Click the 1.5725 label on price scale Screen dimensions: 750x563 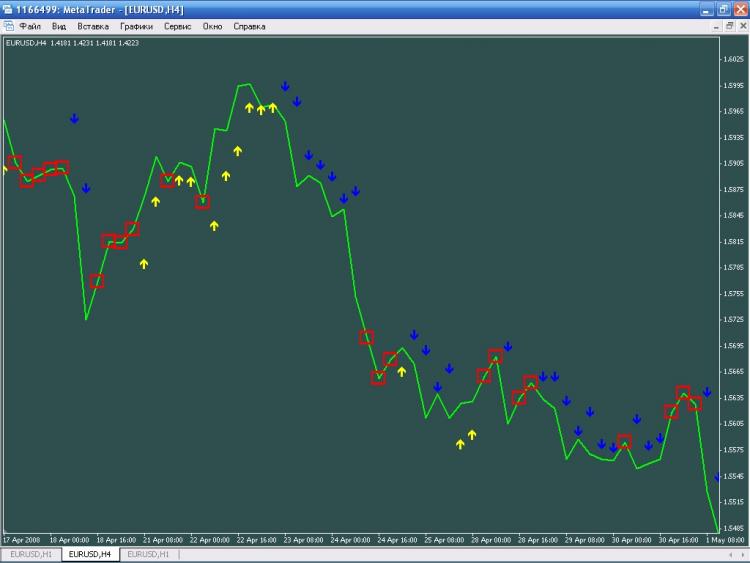coord(733,320)
